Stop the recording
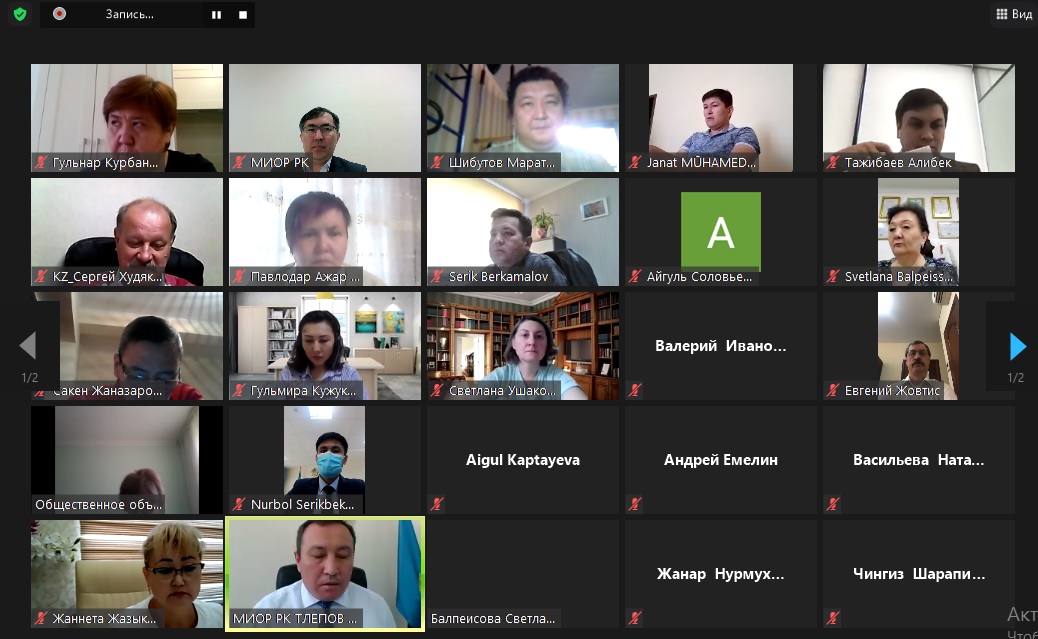Screen dimensions: 1038x639 243,15
